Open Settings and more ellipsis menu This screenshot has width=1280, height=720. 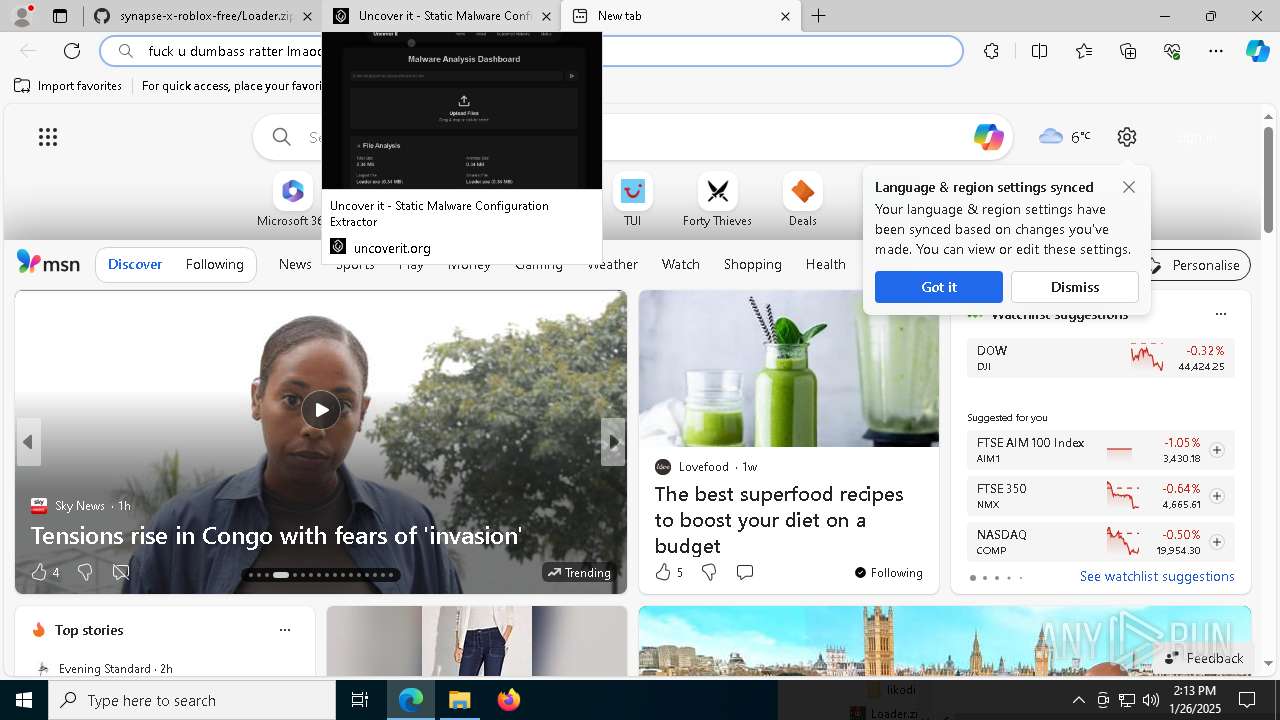1216,51
